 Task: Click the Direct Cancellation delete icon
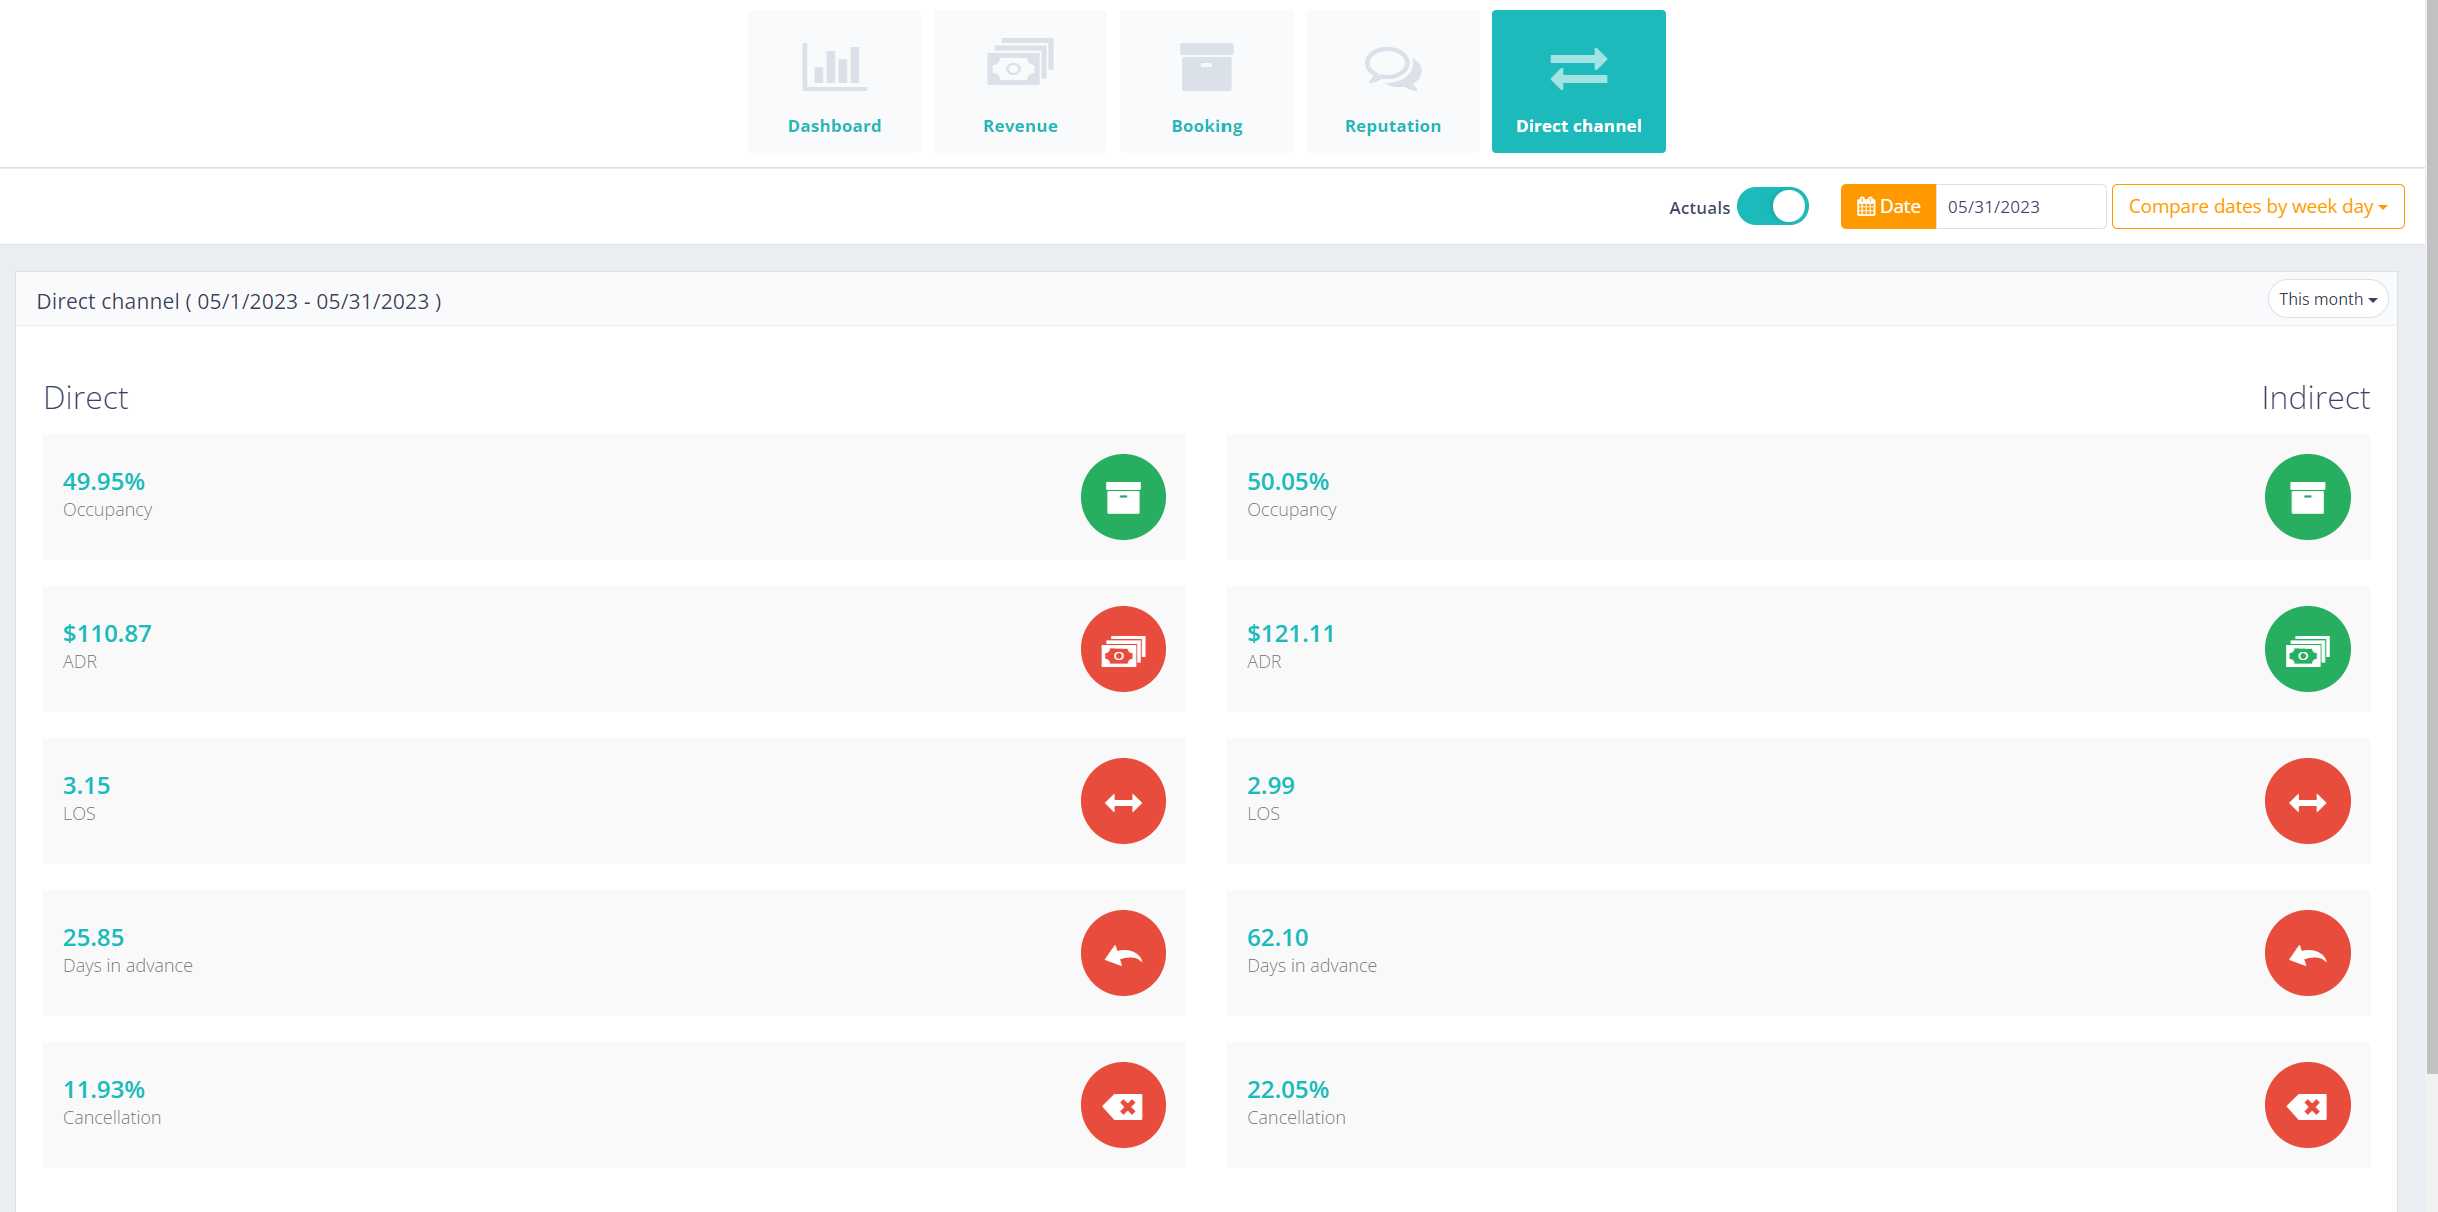[1123, 1105]
